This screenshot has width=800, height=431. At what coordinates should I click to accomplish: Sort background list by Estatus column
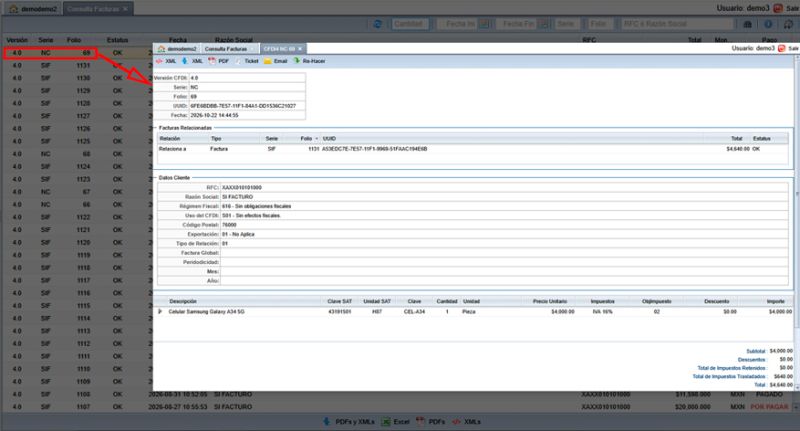click(x=117, y=40)
